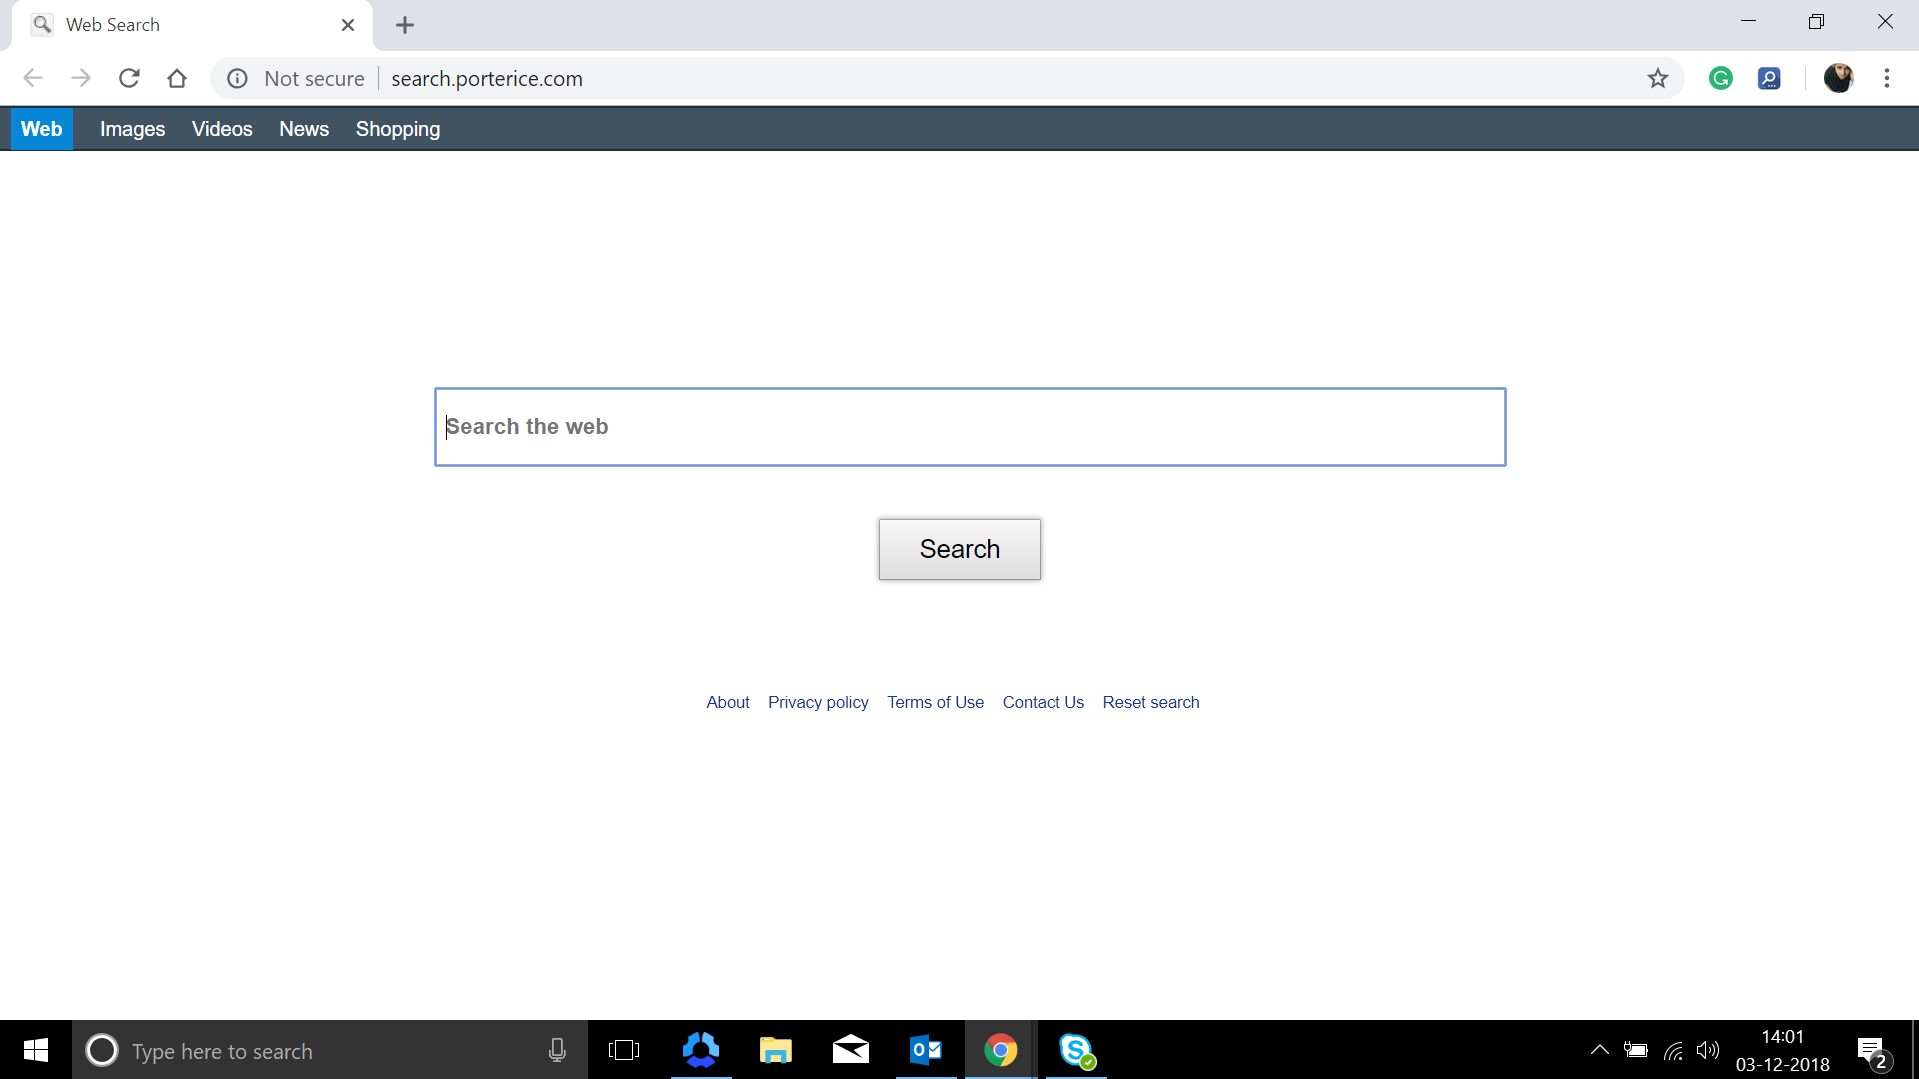
Task: Launch Outlook from the taskbar
Action: pyautogui.click(x=925, y=1050)
